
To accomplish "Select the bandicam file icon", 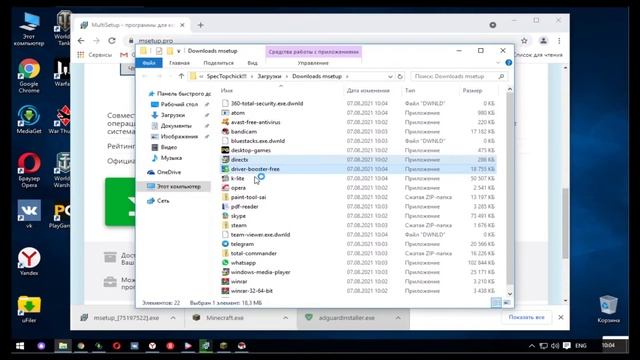I will [225, 131].
